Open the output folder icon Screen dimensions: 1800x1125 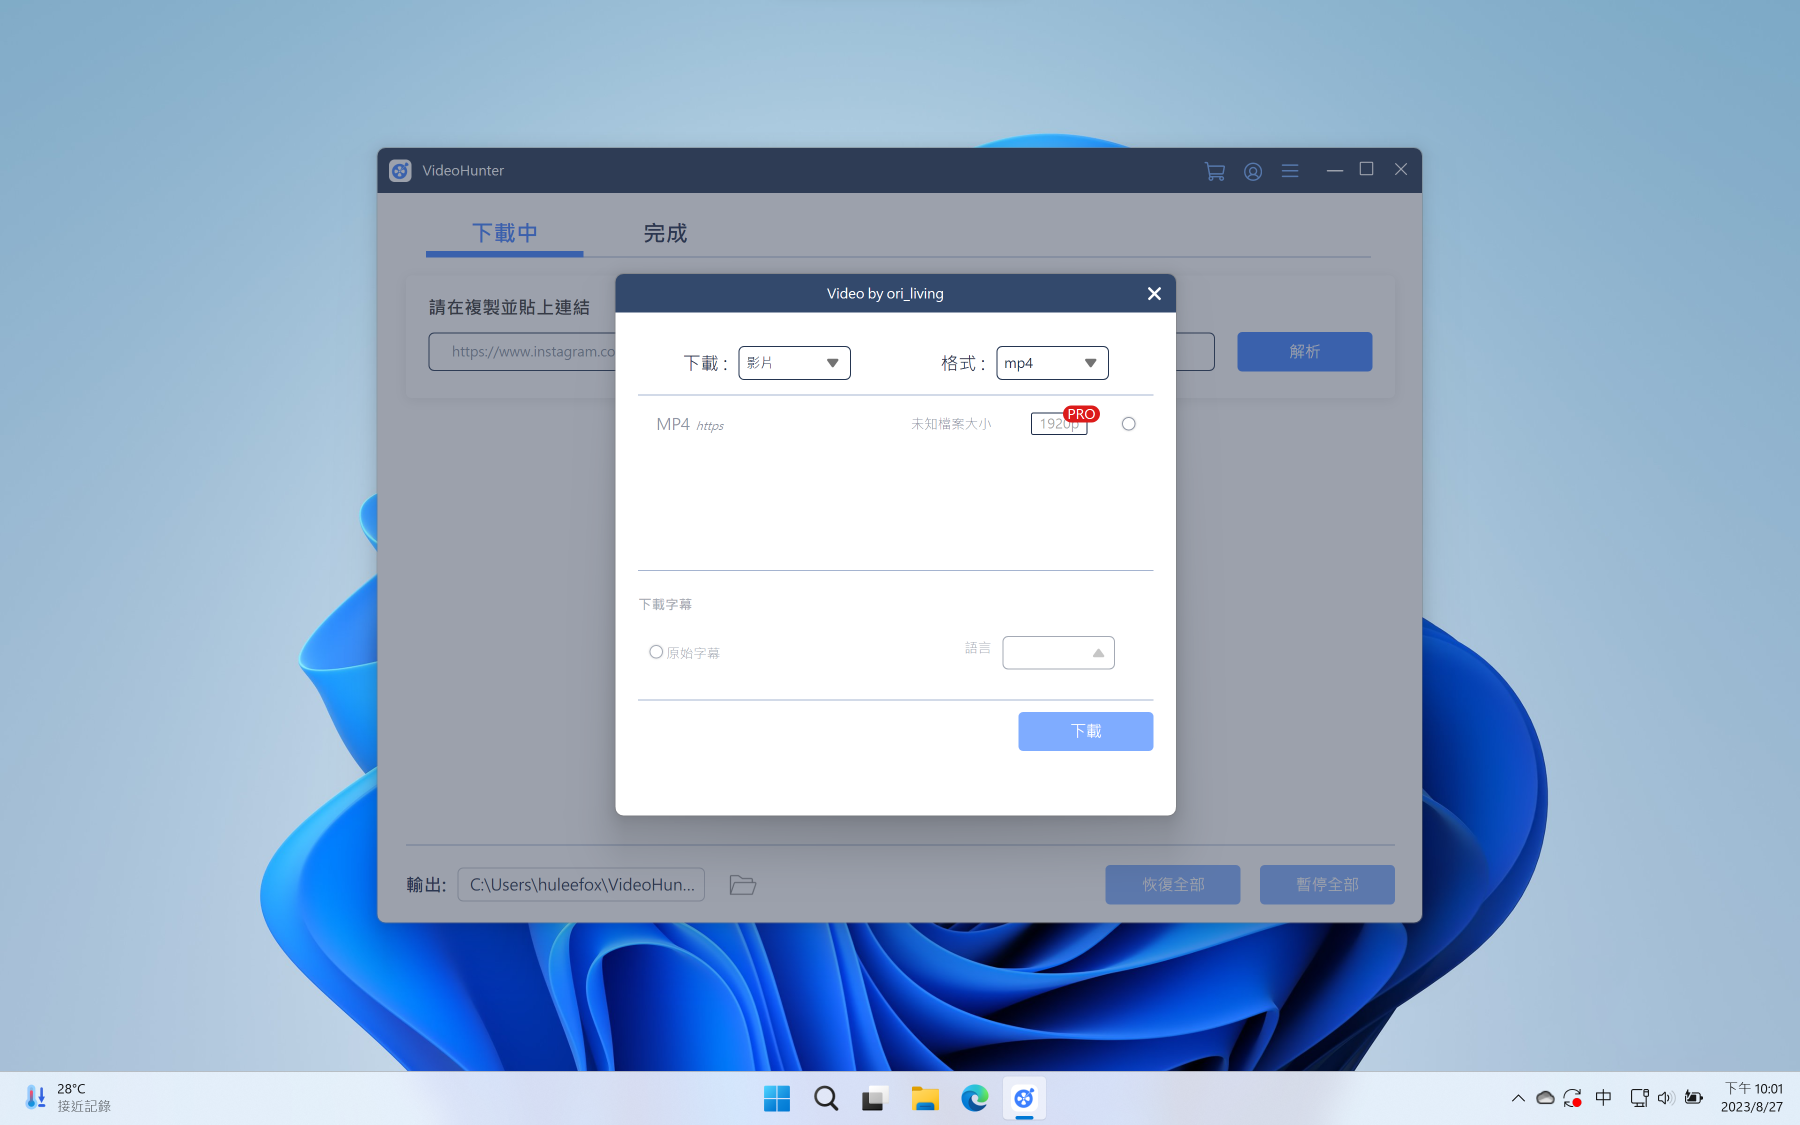point(742,885)
